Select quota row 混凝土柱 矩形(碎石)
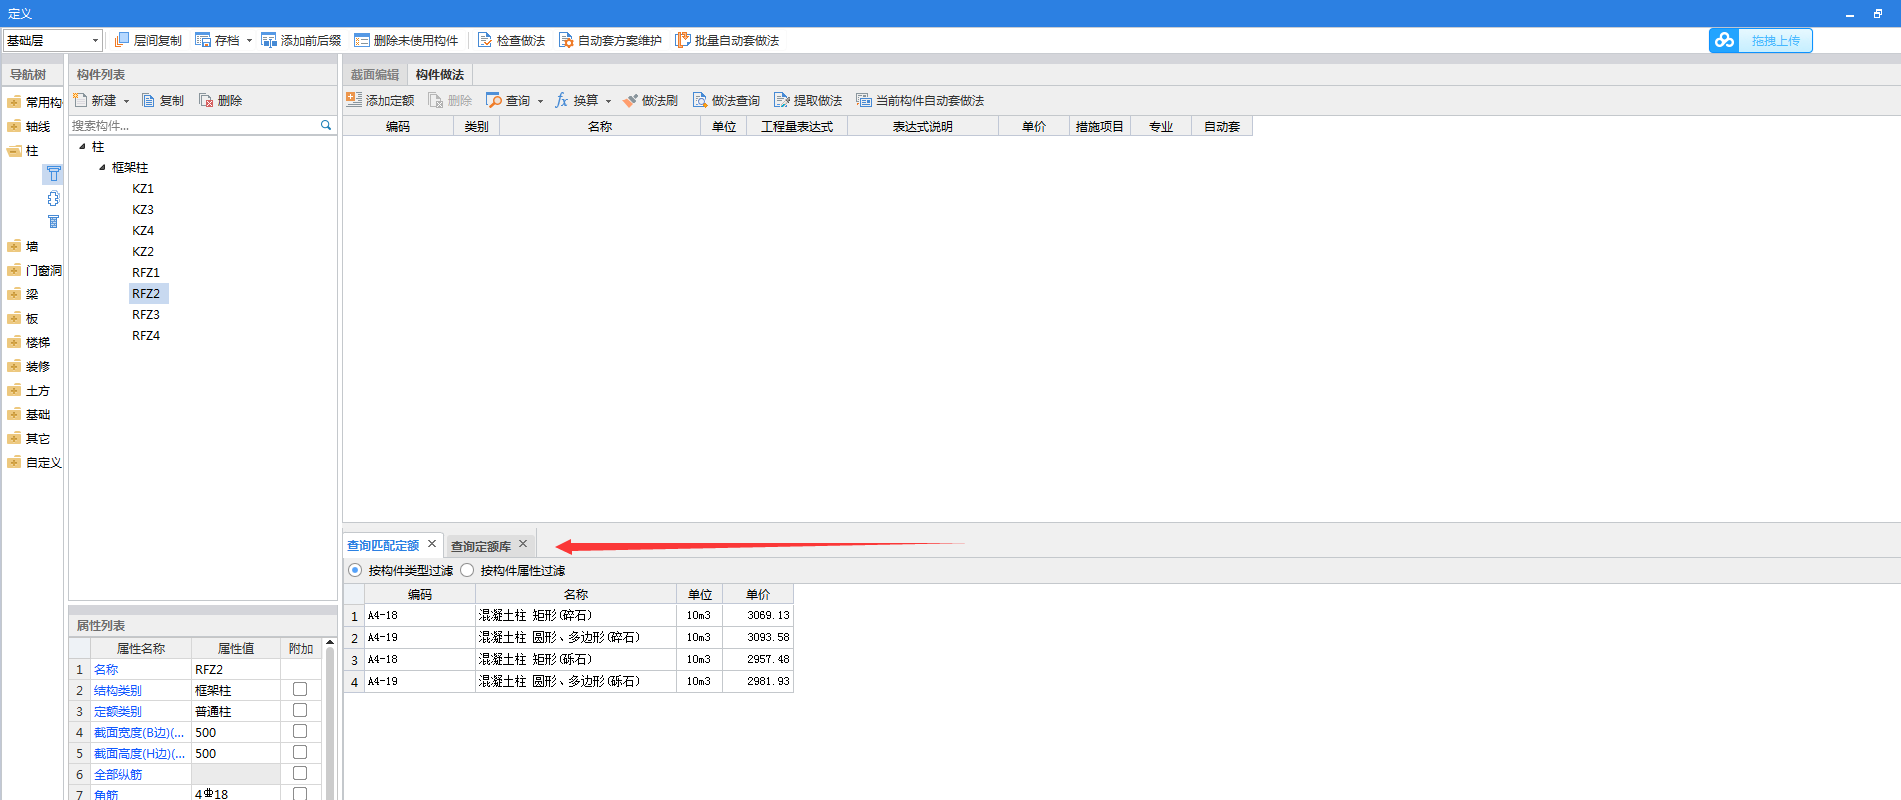Image resolution: width=1901 pixels, height=800 pixels. point(568,615)
